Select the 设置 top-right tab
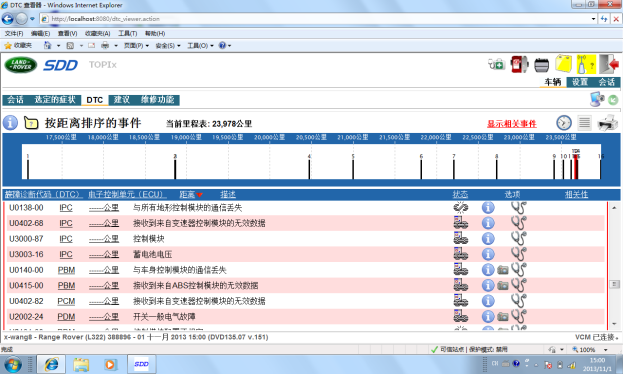 [580, 82]
